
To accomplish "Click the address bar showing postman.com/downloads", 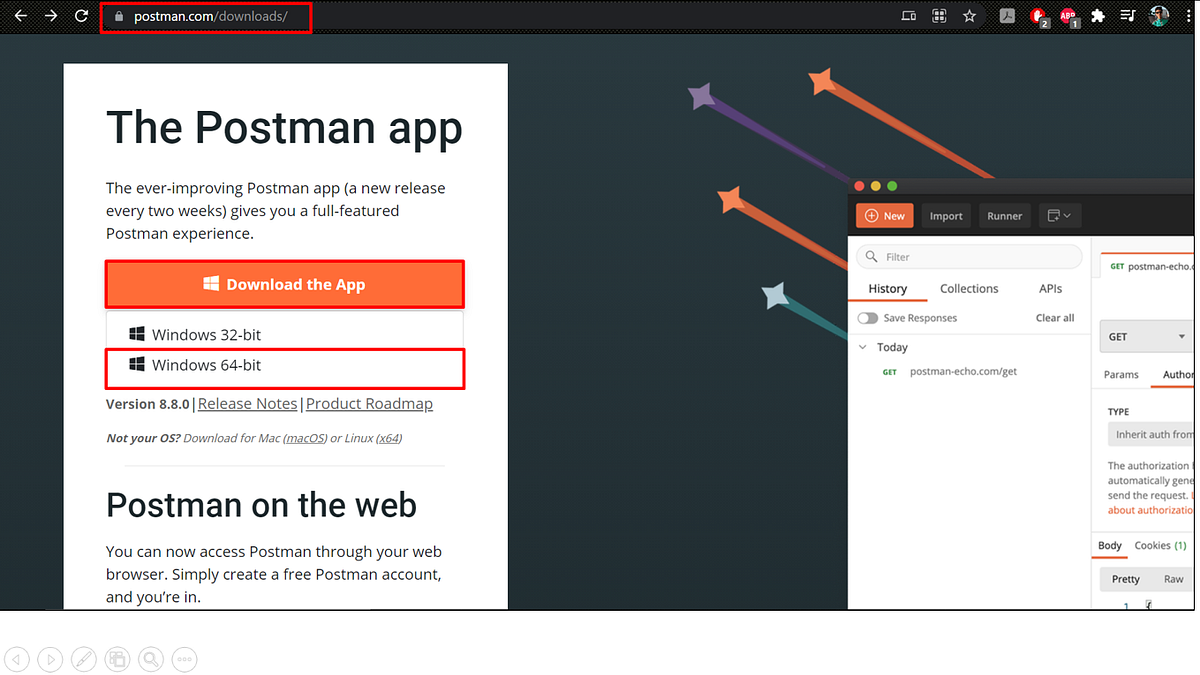I will point(205,16).
